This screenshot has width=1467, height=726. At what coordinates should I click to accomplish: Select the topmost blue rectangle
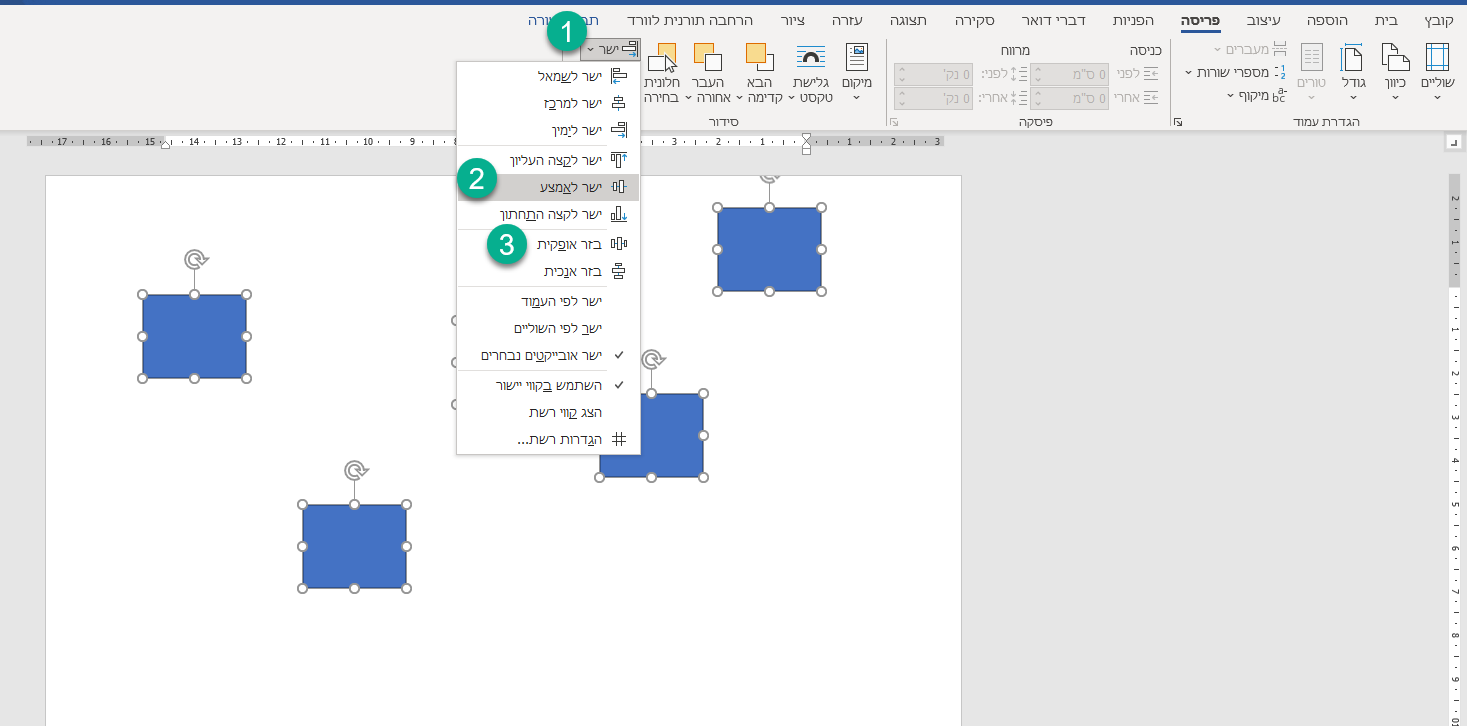pos(769,249)
